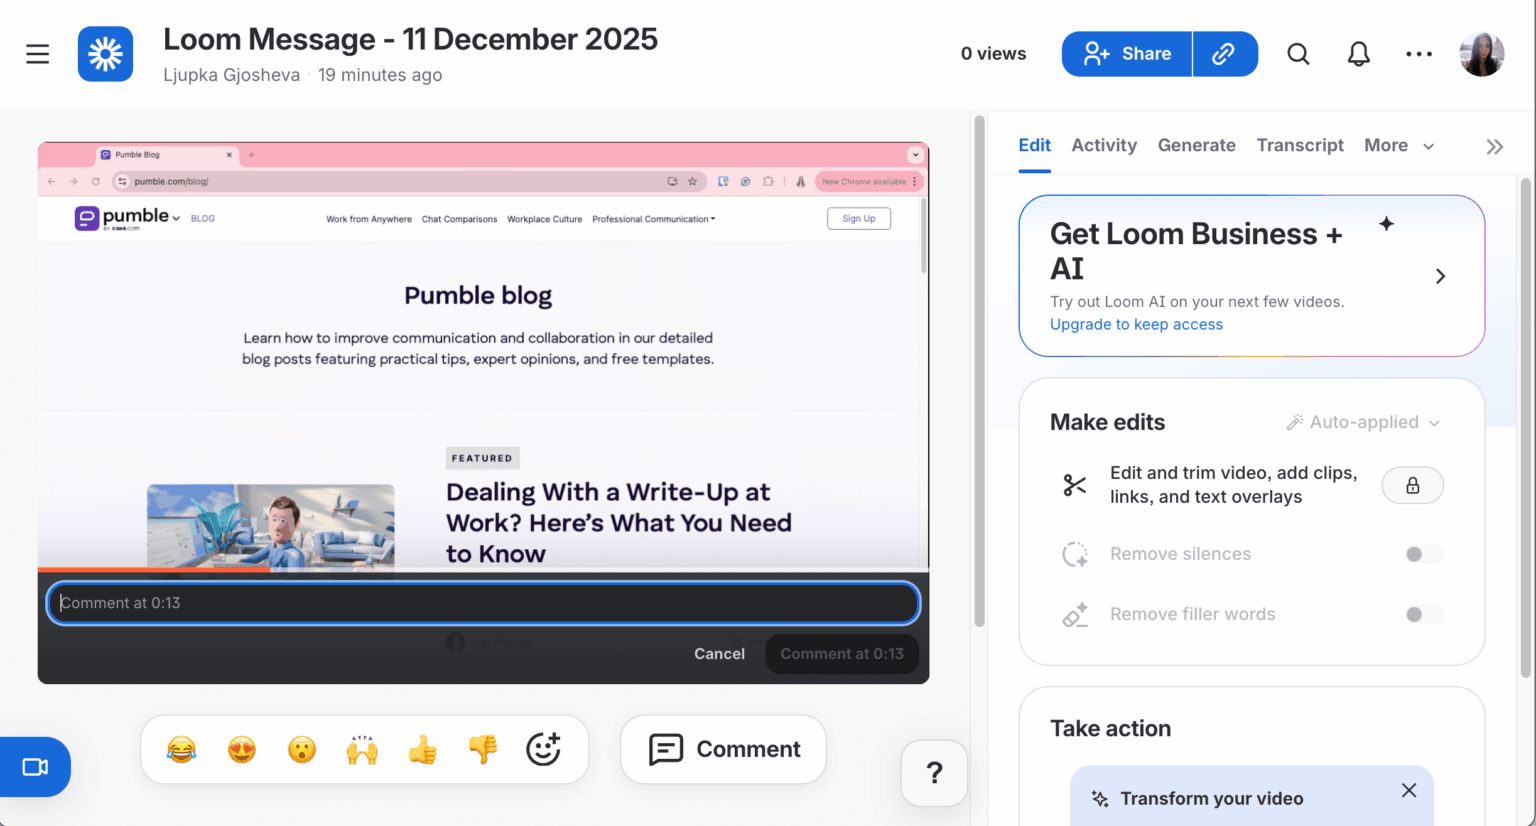Screen dimensions: 1536x826
Task: Click the Comment at 0:13 input field
Action: pyautogui.click(x=483, y=603)
